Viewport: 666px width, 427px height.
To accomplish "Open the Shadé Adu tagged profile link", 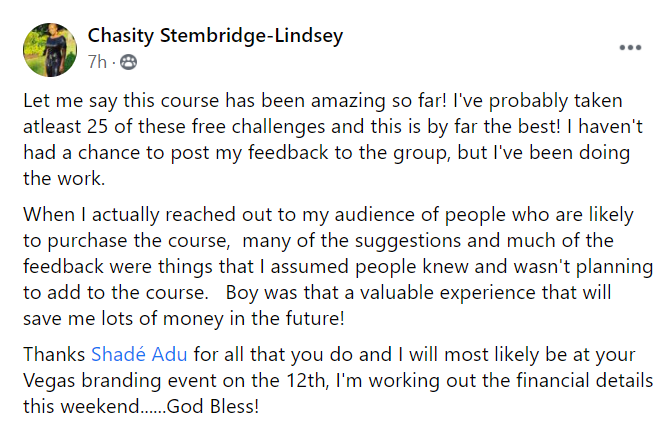I will 139,354.
